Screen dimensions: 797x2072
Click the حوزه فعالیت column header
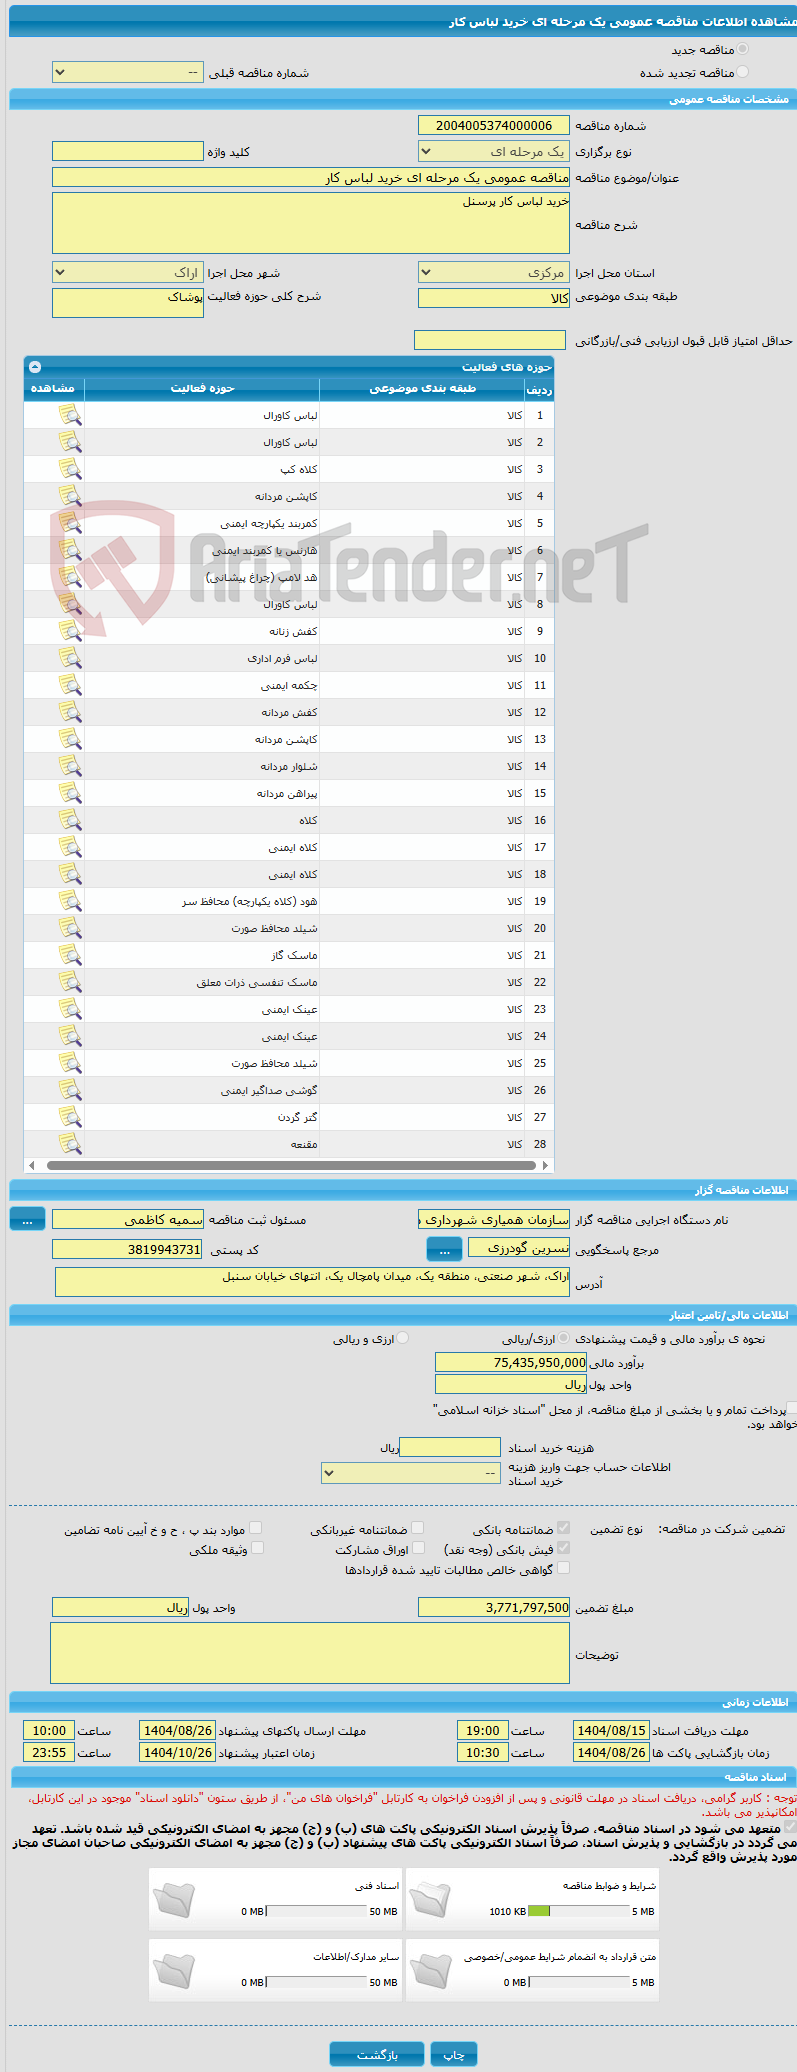(x=202, y=388)
